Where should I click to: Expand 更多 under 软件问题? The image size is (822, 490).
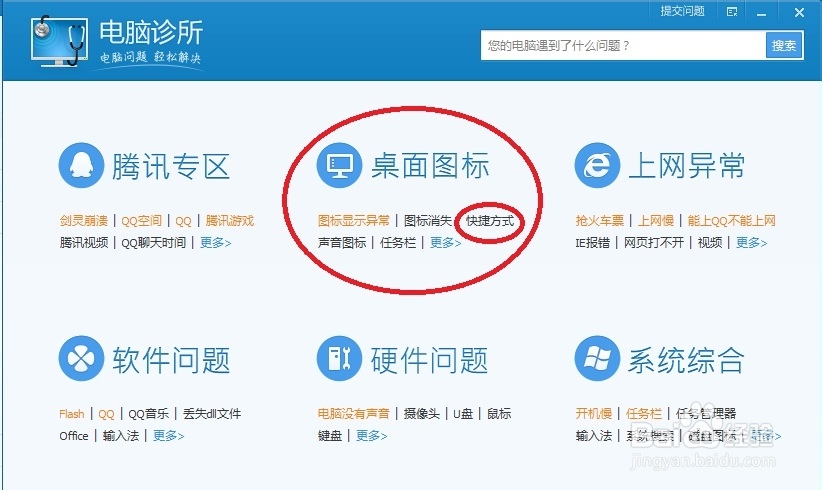tap(168, 436)
